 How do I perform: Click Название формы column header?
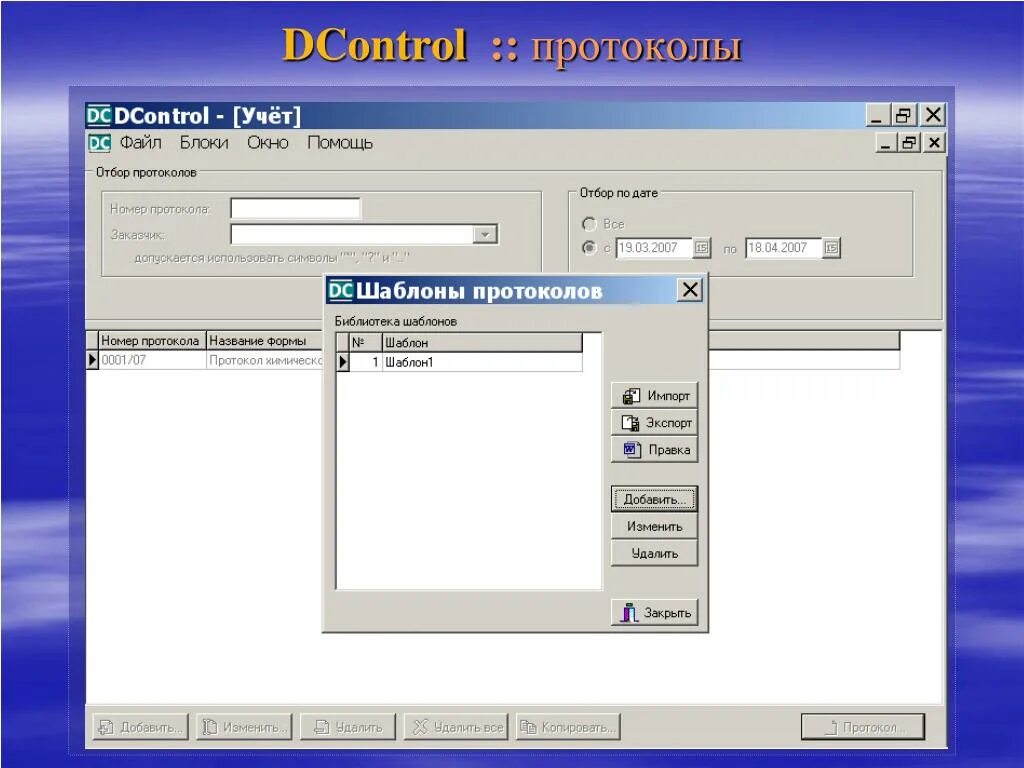point(265,340)
